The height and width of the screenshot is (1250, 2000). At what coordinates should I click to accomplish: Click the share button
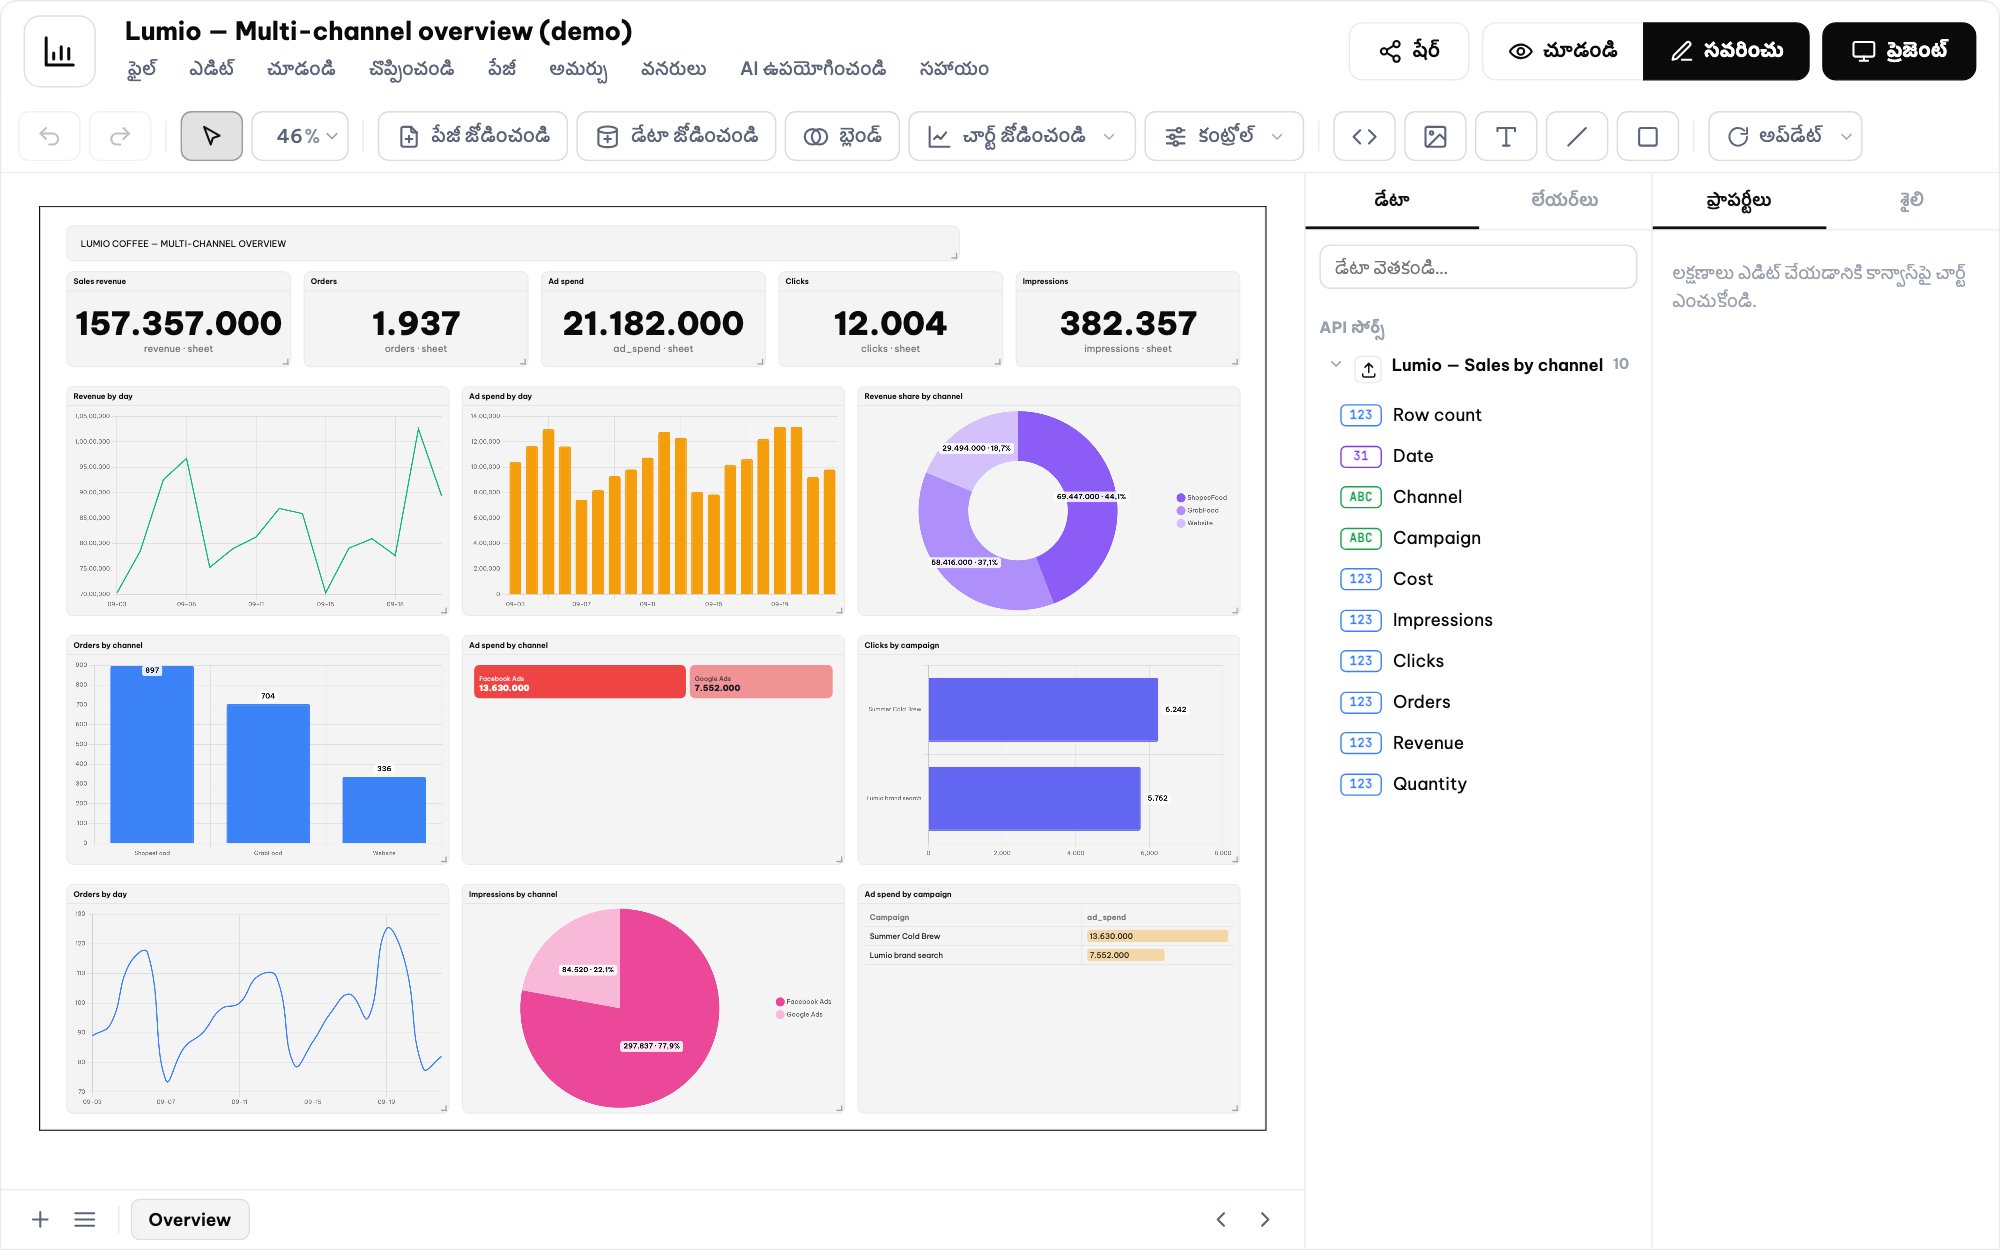point(1409,51)
